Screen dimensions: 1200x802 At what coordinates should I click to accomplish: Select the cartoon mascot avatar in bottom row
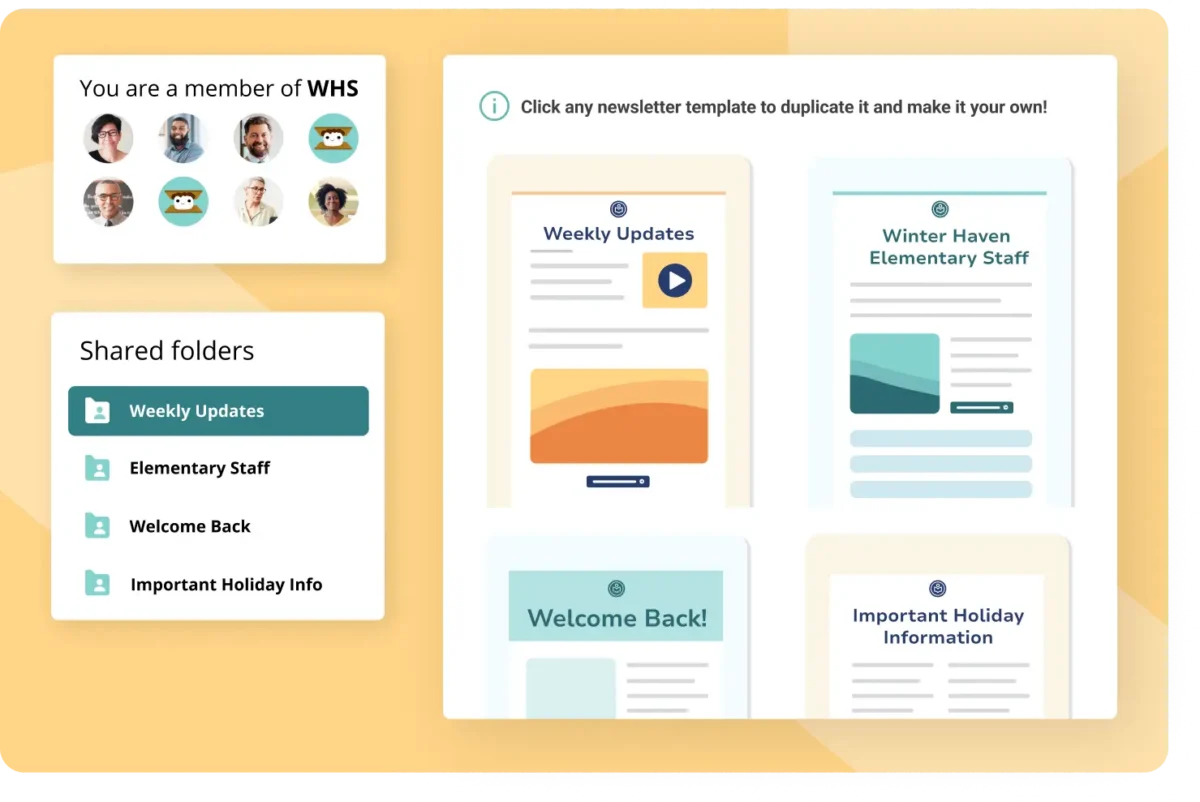(183, 202)
